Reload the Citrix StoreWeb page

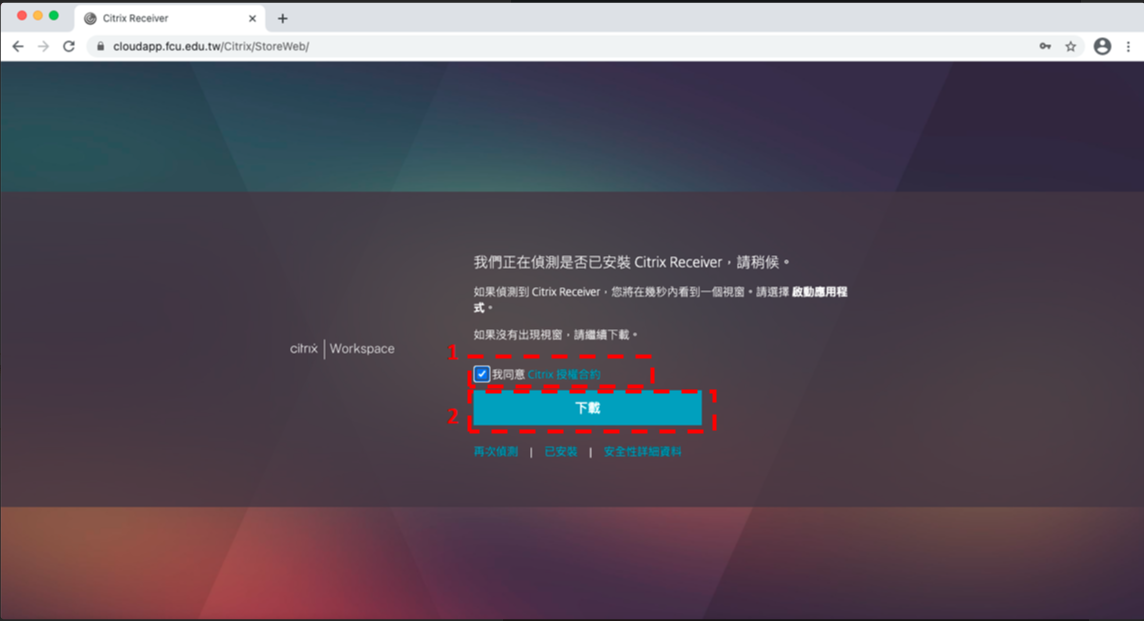pos(69,46)
